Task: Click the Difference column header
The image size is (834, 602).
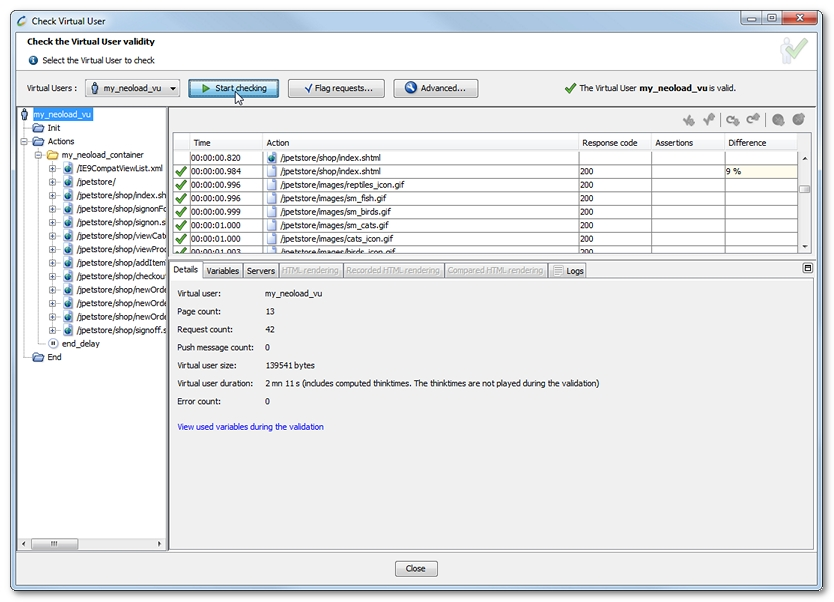Action: pyautogui.click(x=761, y=143)
